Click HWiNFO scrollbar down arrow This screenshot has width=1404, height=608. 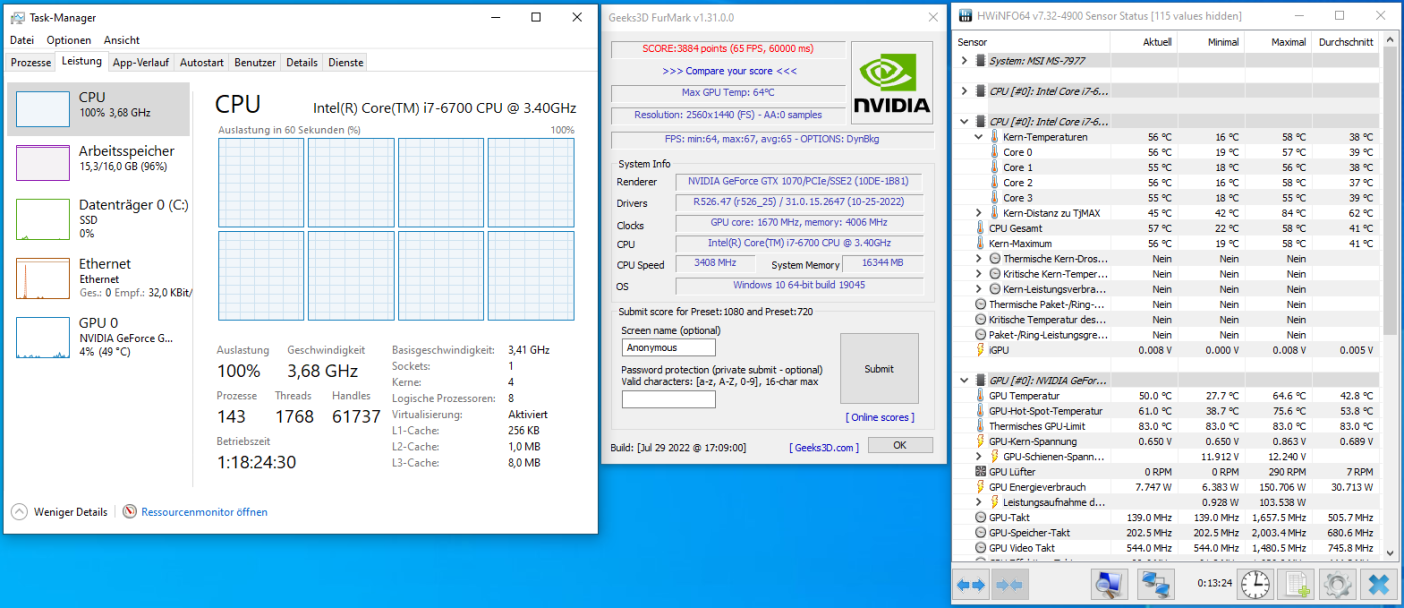[1390, 551]
